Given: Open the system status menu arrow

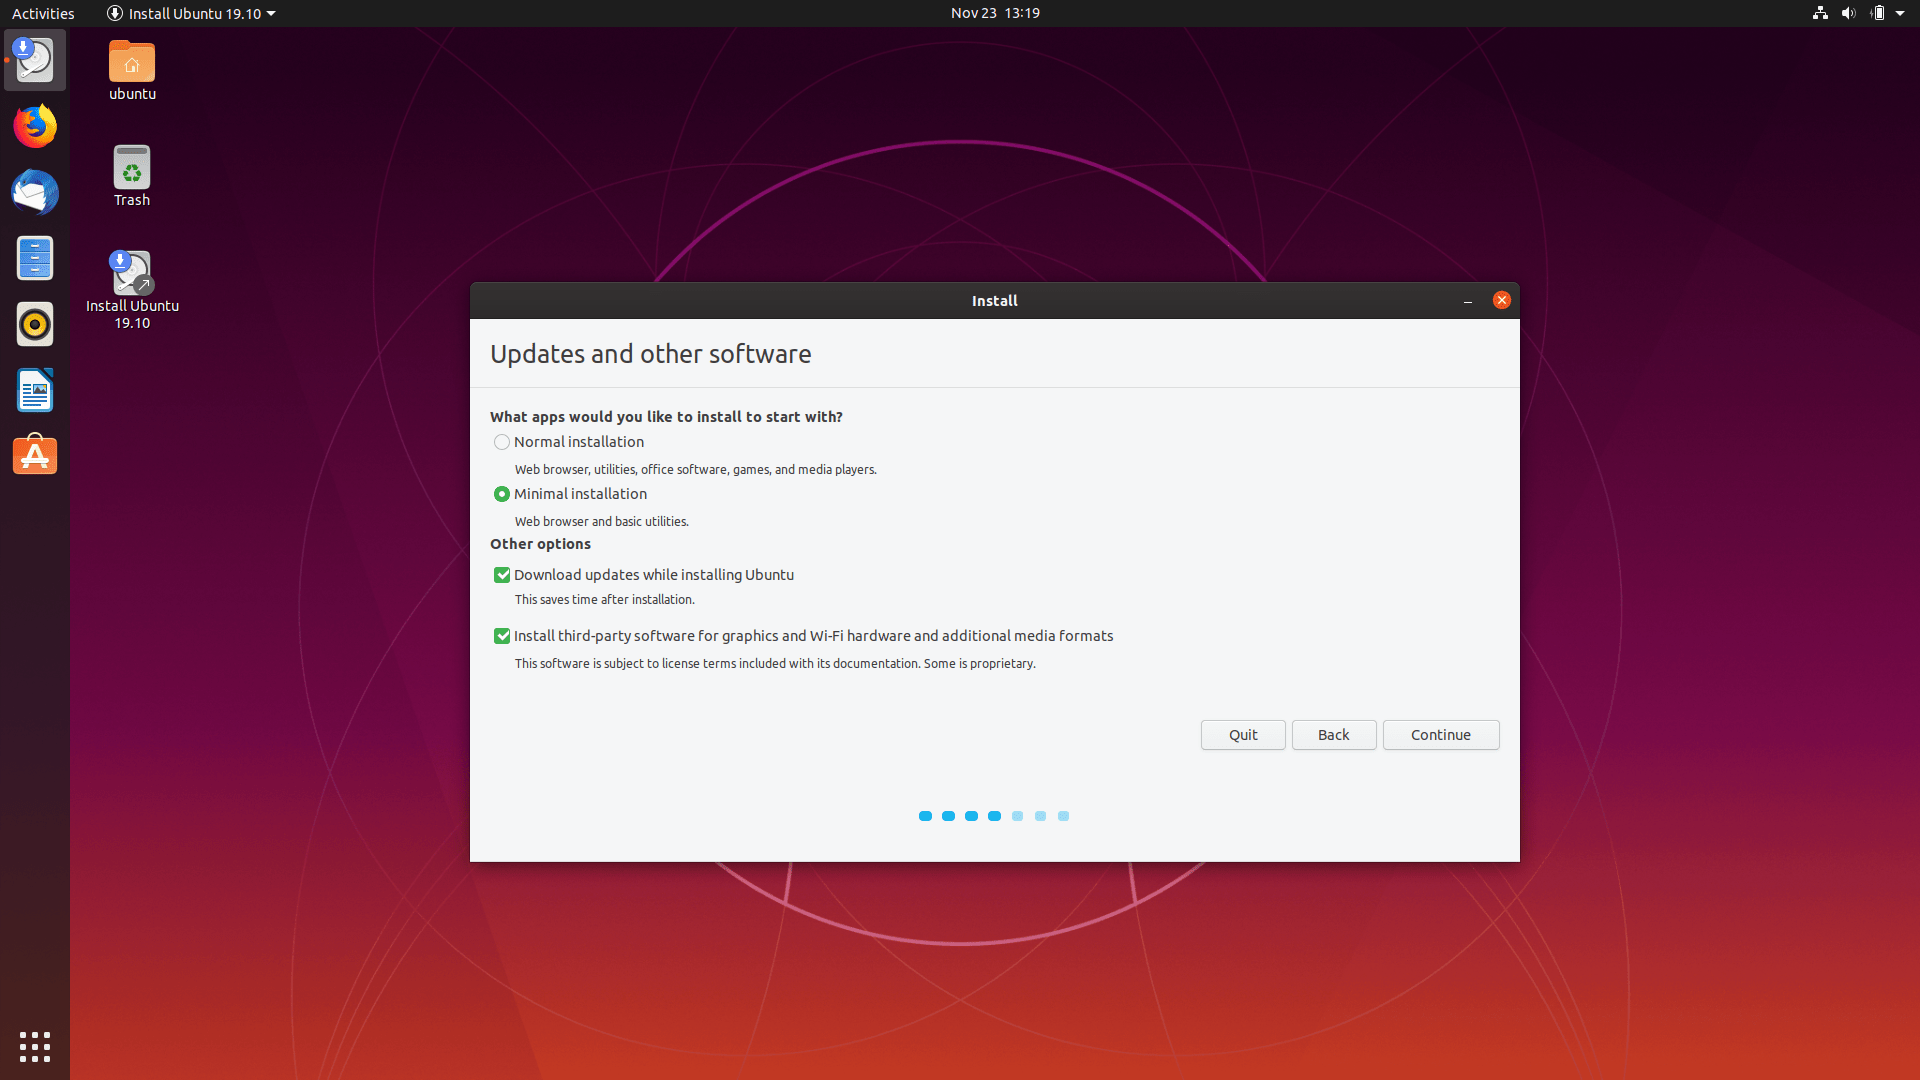Looking at the screenshot, I should (1900, 13).
